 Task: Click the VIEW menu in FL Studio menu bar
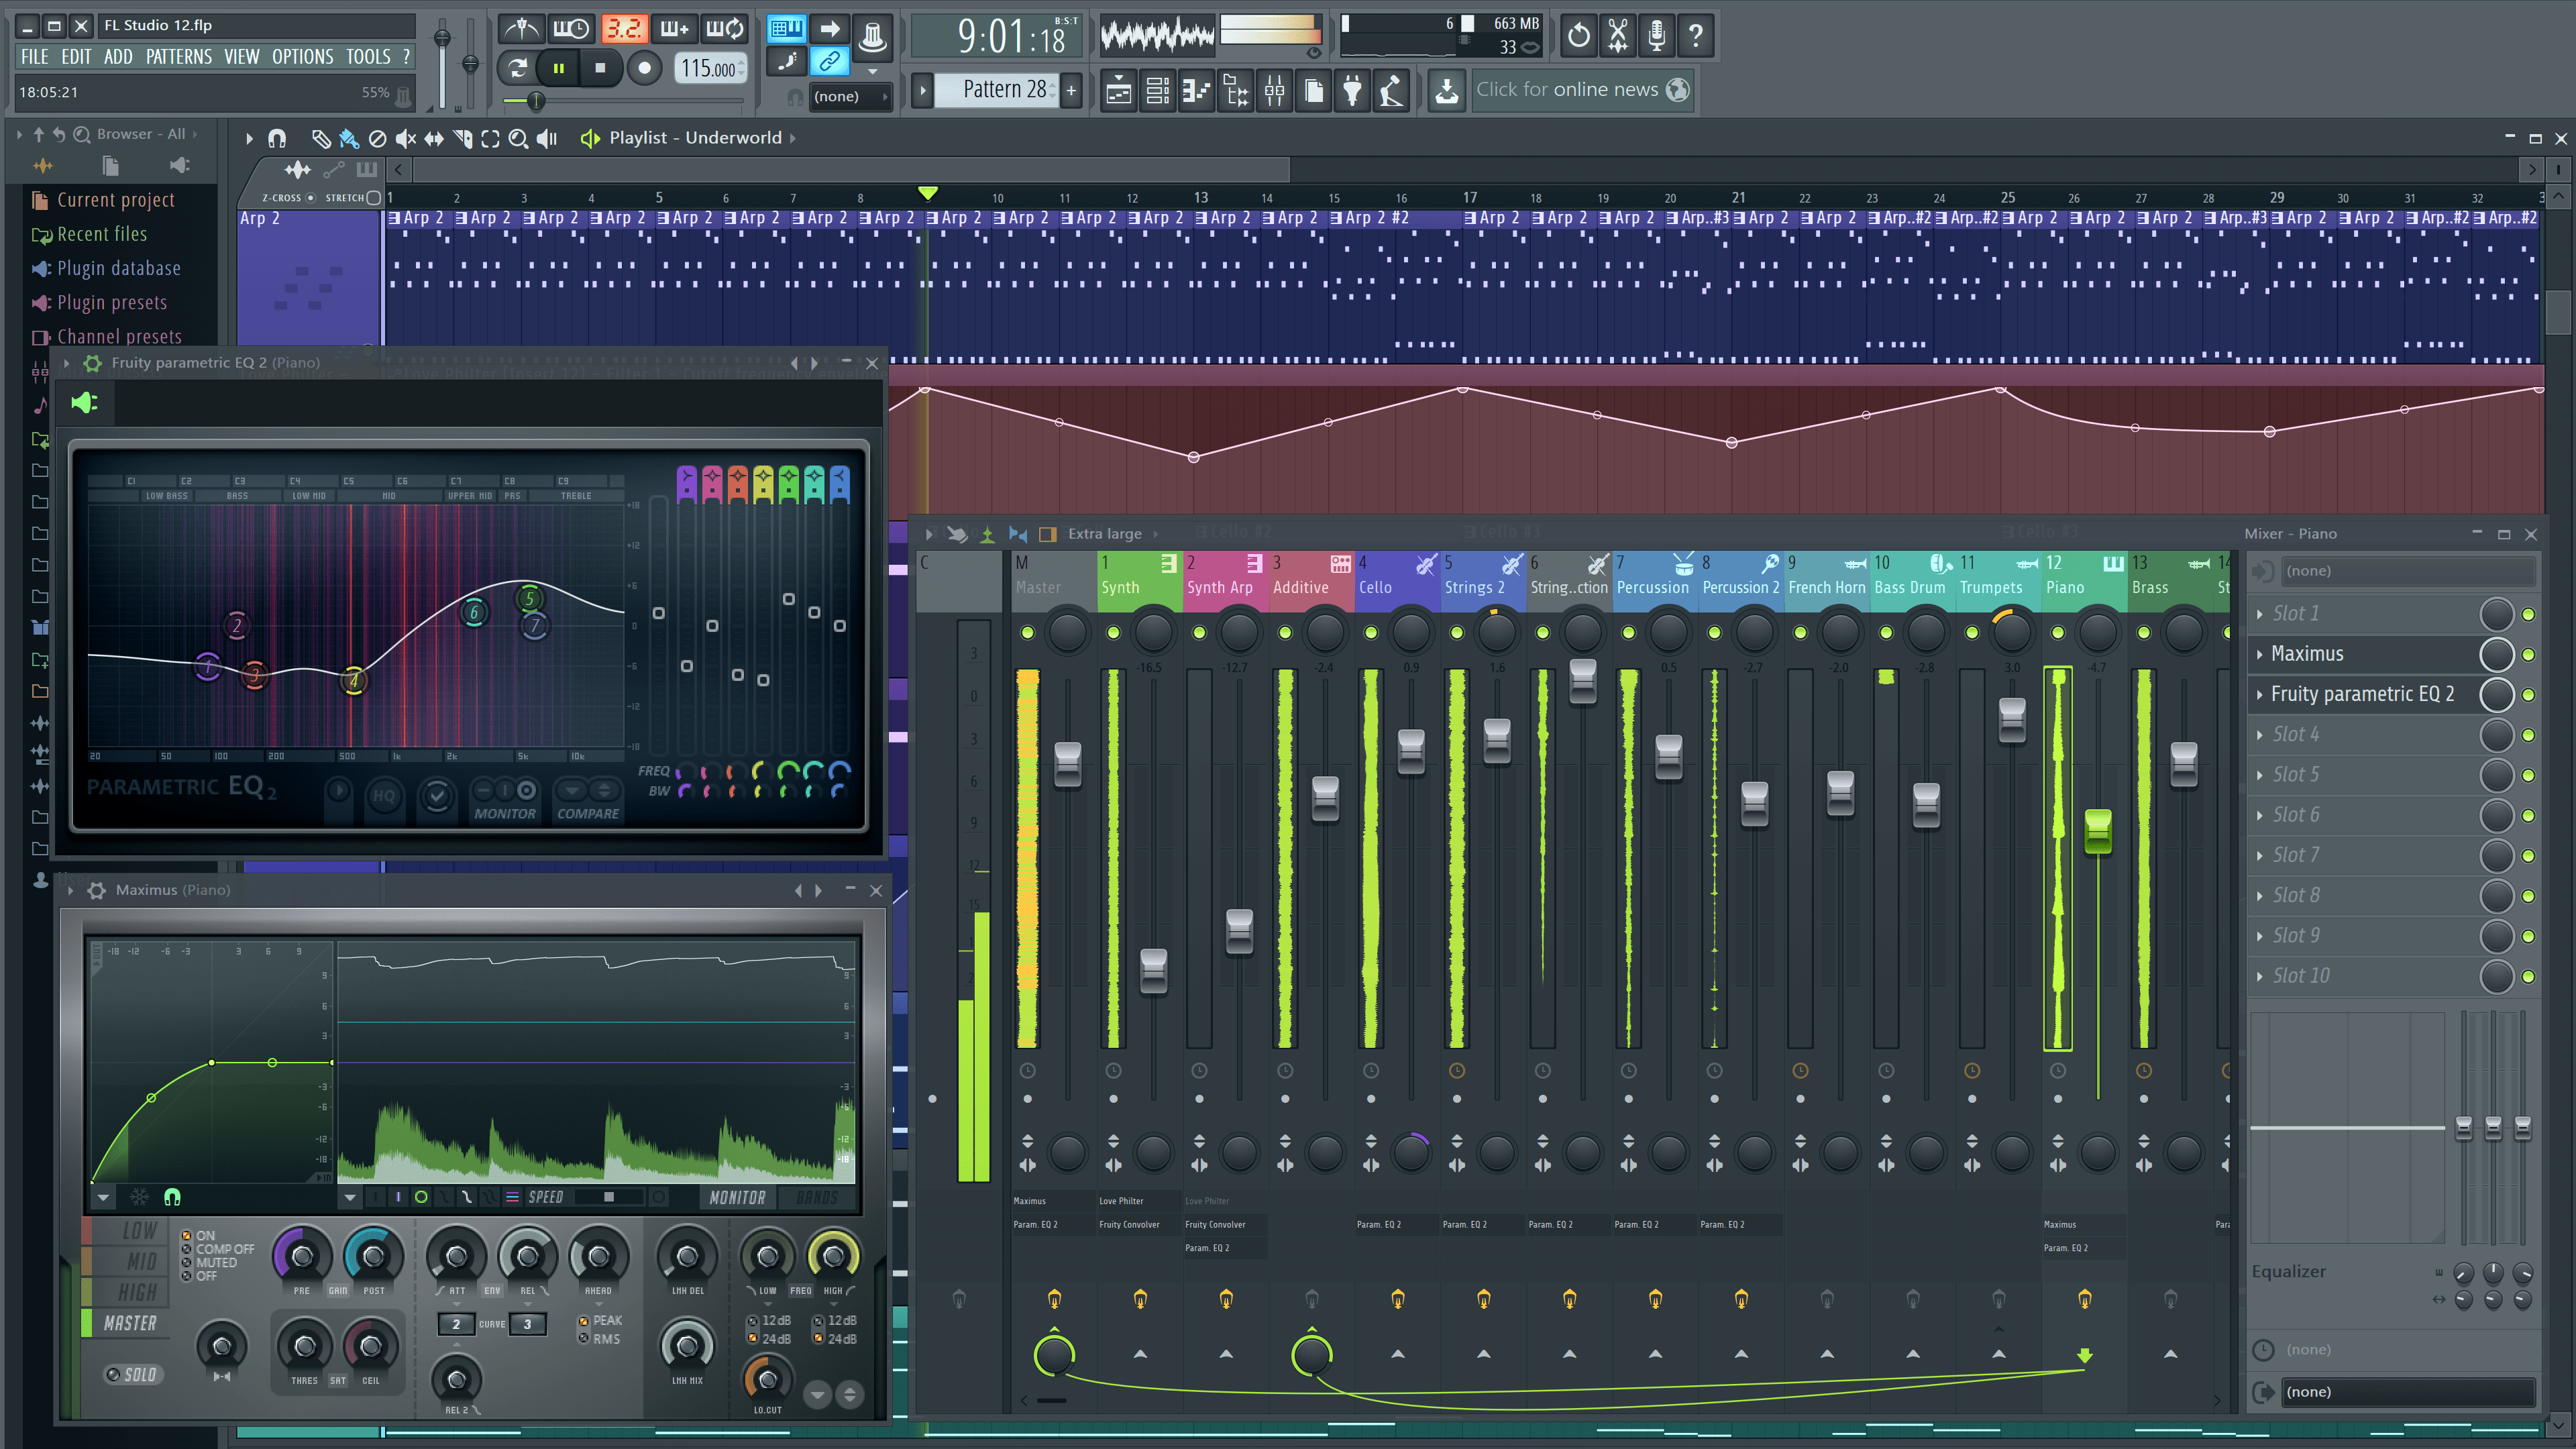point(239,55)
